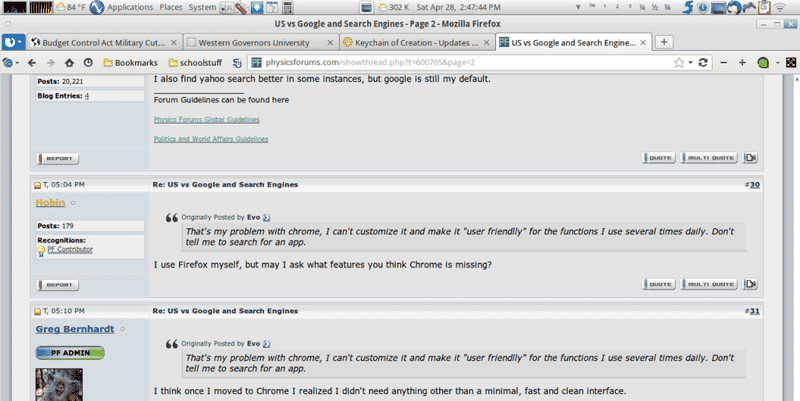
Task: Zoom in using the plus toolbar button
Action: coord(742,63)
